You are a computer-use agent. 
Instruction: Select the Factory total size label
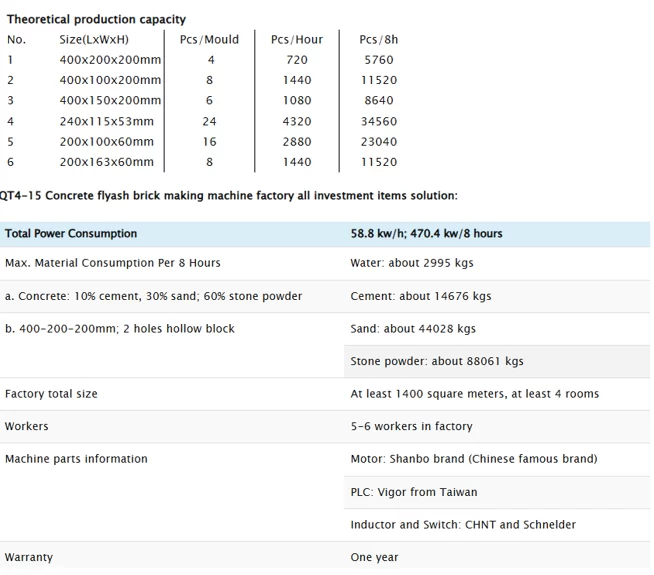(51, 394)
